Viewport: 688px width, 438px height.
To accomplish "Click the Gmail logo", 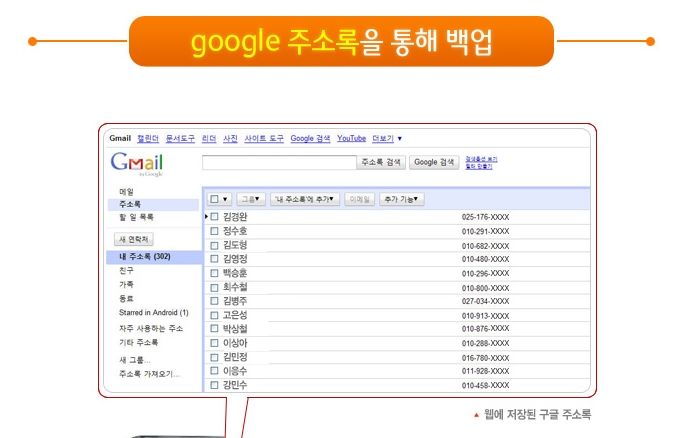I will pos(136,163).
